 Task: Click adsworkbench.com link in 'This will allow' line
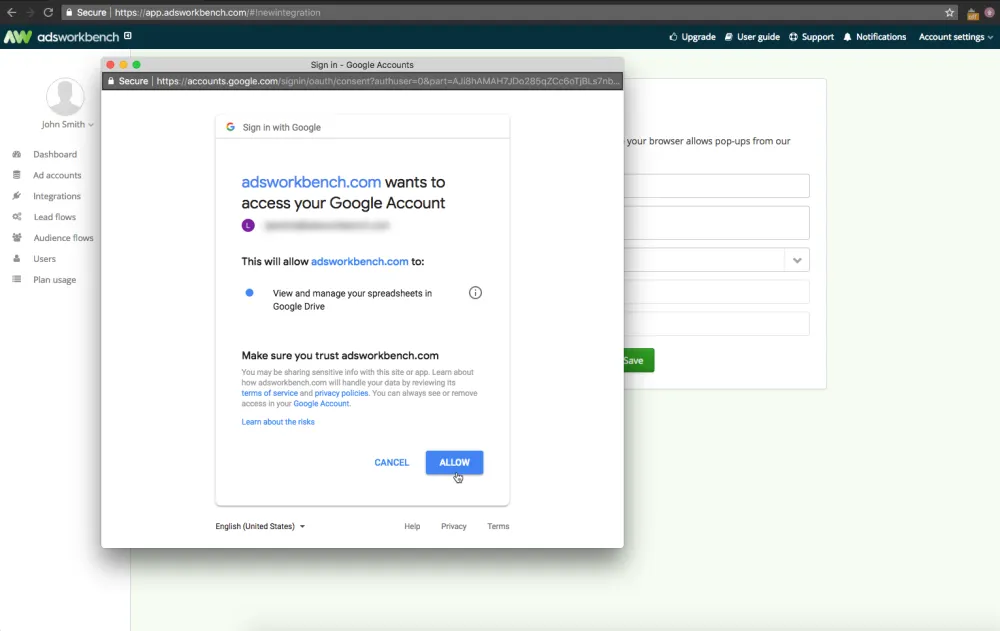click(x=360, y=262)
